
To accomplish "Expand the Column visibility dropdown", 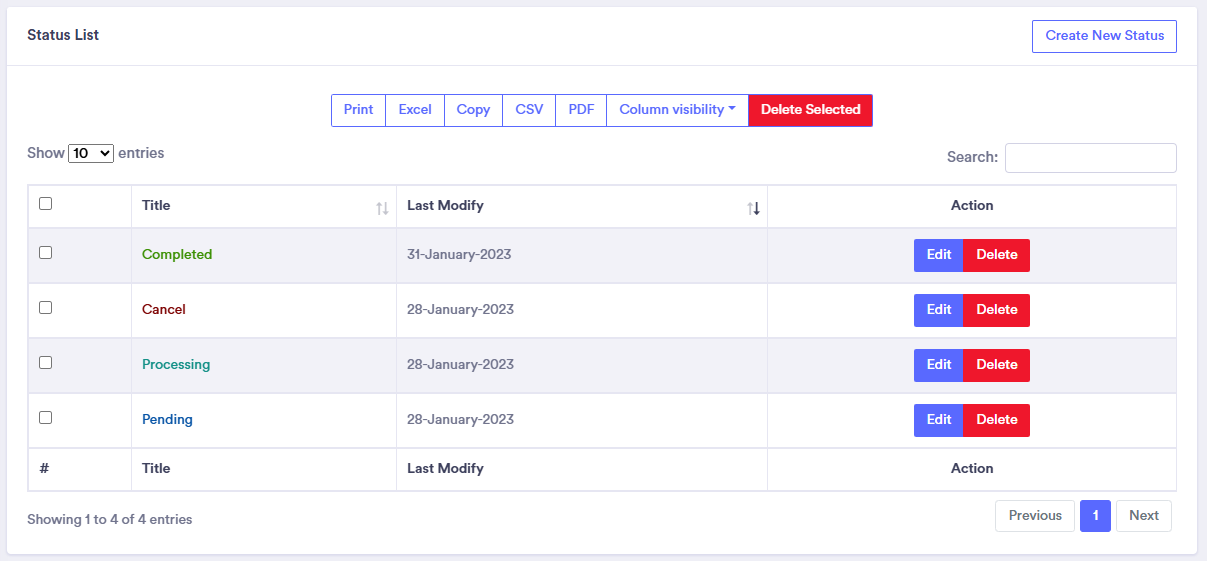I will [677, 110].
